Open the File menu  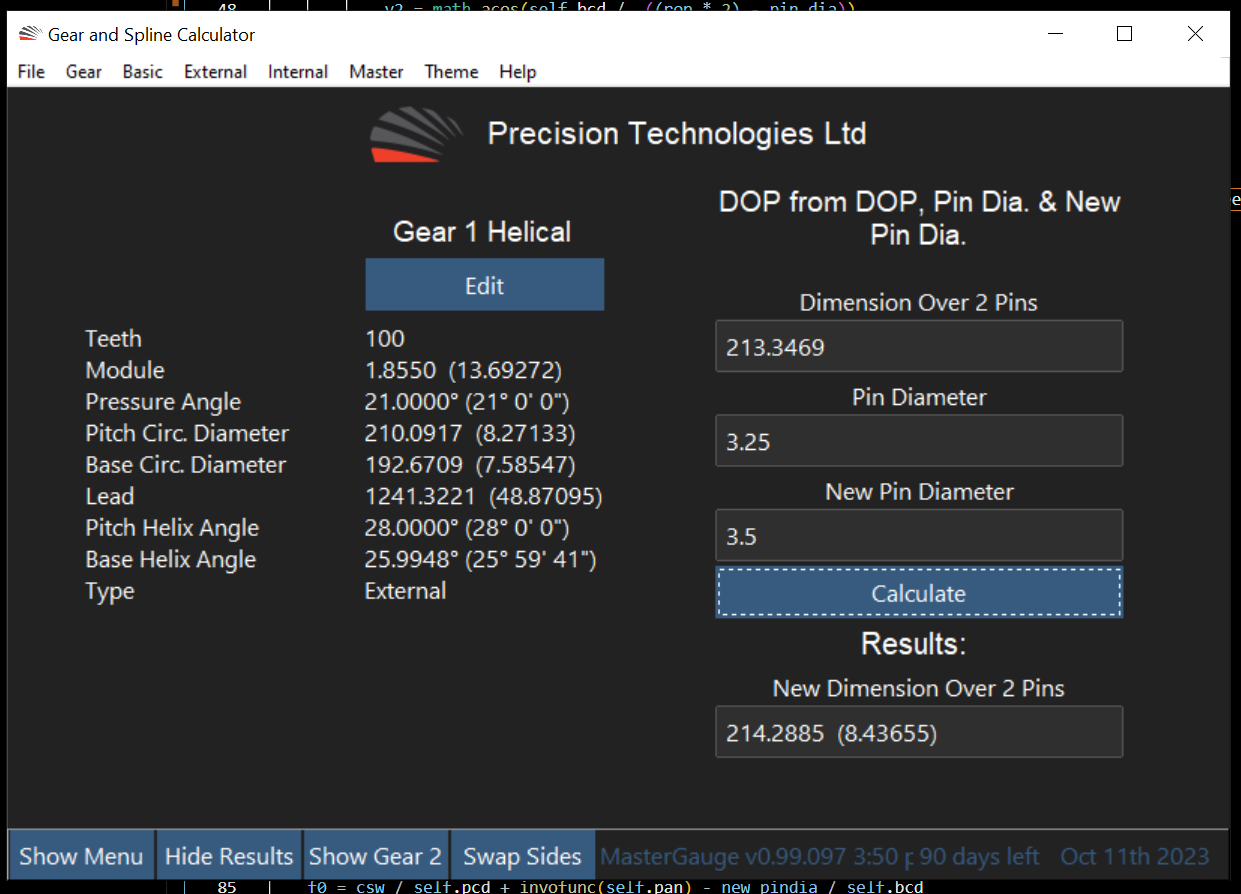(30, 71)
